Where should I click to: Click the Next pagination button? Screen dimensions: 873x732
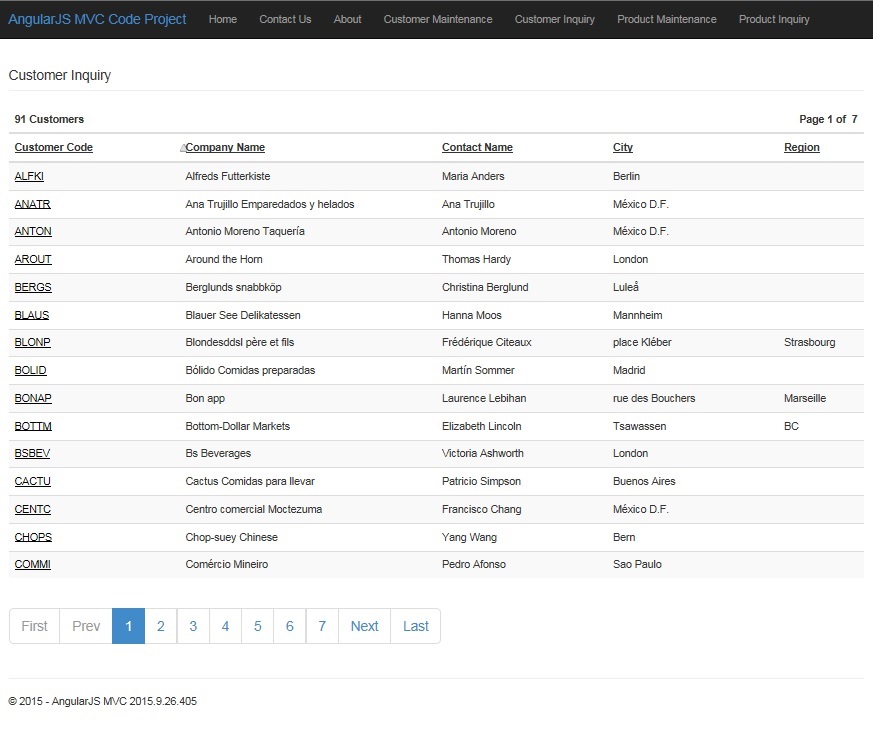(x=364, y=626)
